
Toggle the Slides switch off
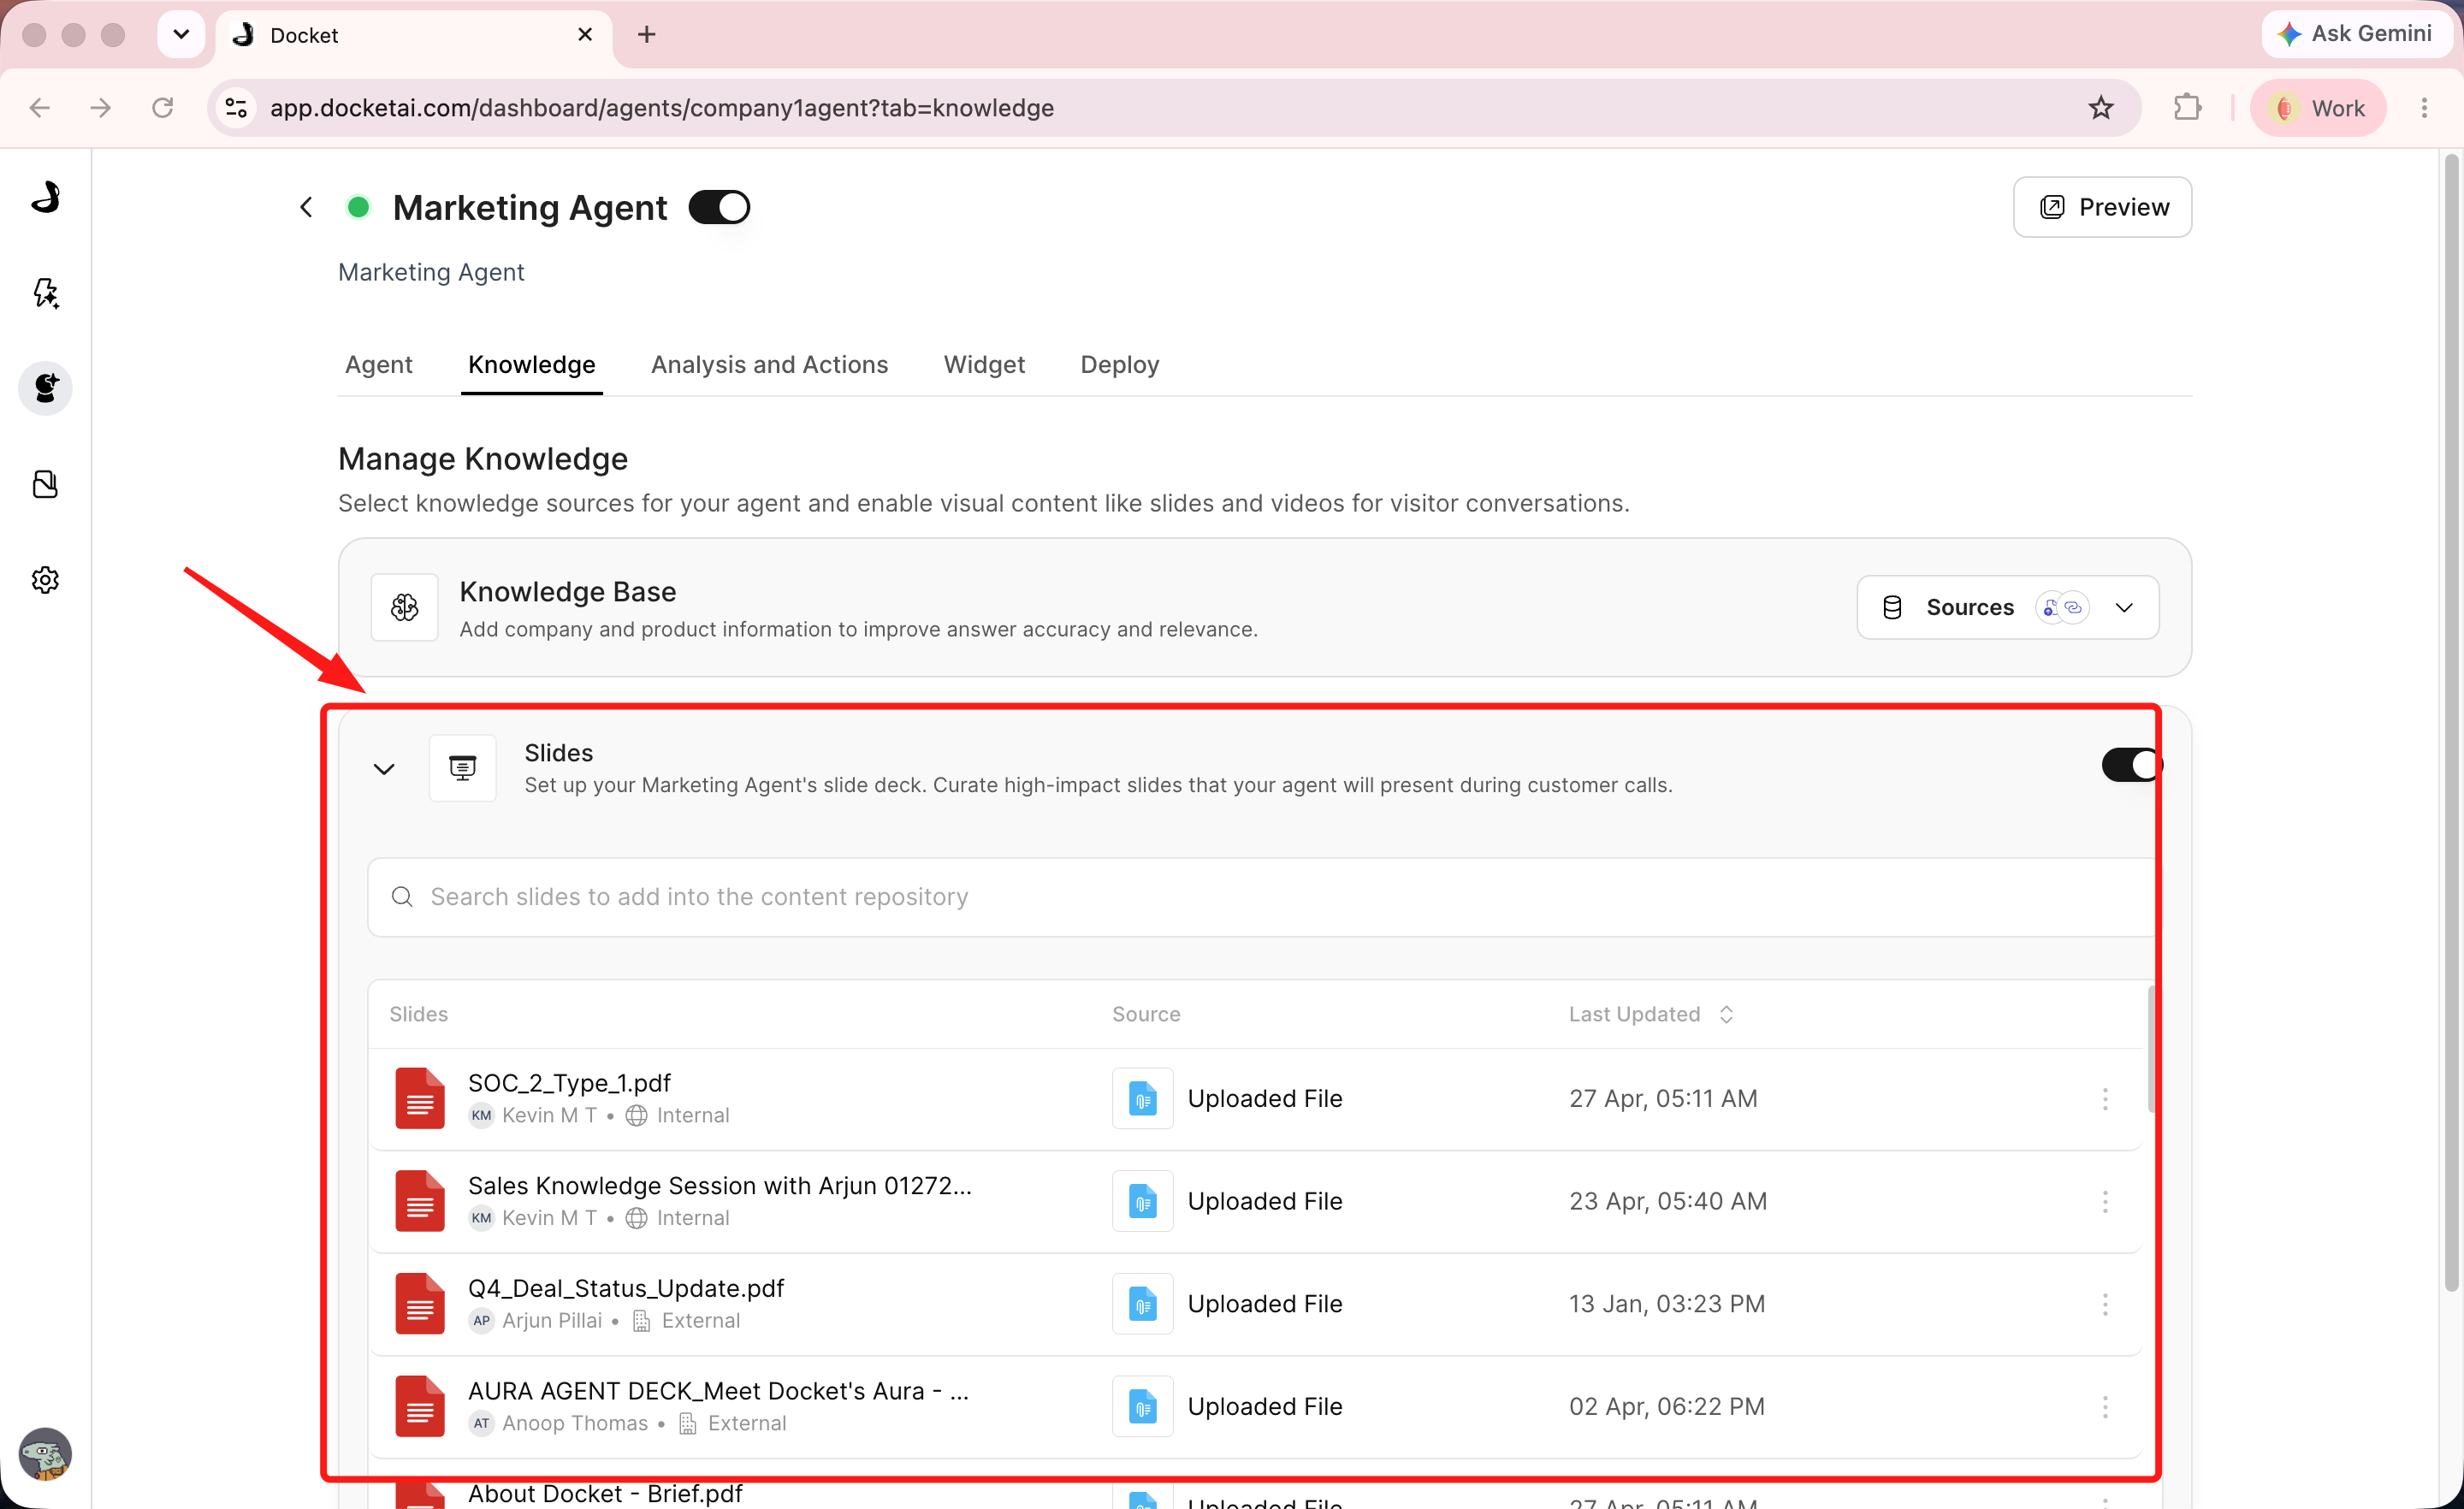[x=2131, y=765]
